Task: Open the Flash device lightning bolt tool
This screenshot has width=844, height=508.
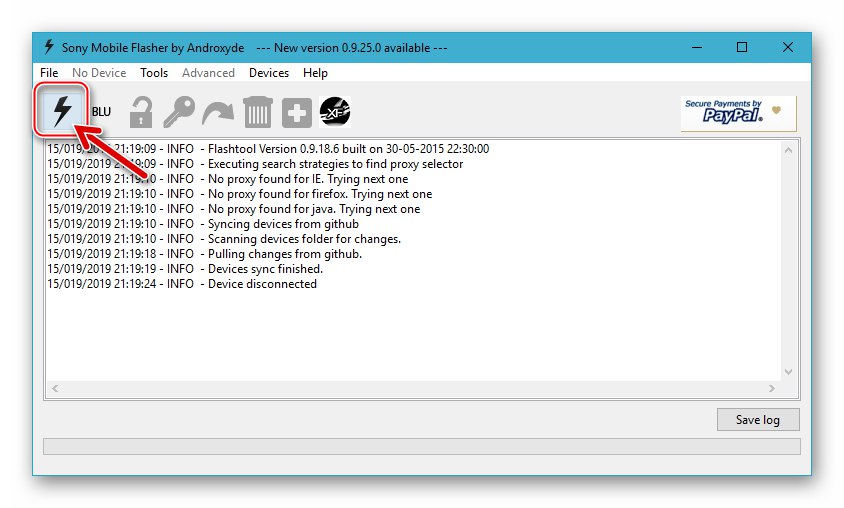Action: [x=62, y=111]
